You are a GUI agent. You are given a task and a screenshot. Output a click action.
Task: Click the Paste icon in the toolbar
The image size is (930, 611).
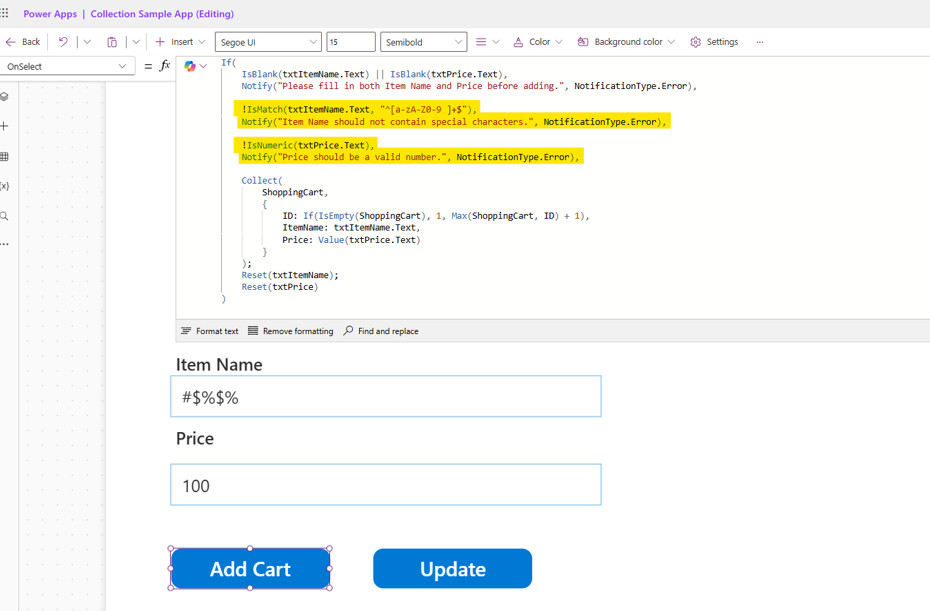[112, 41]
